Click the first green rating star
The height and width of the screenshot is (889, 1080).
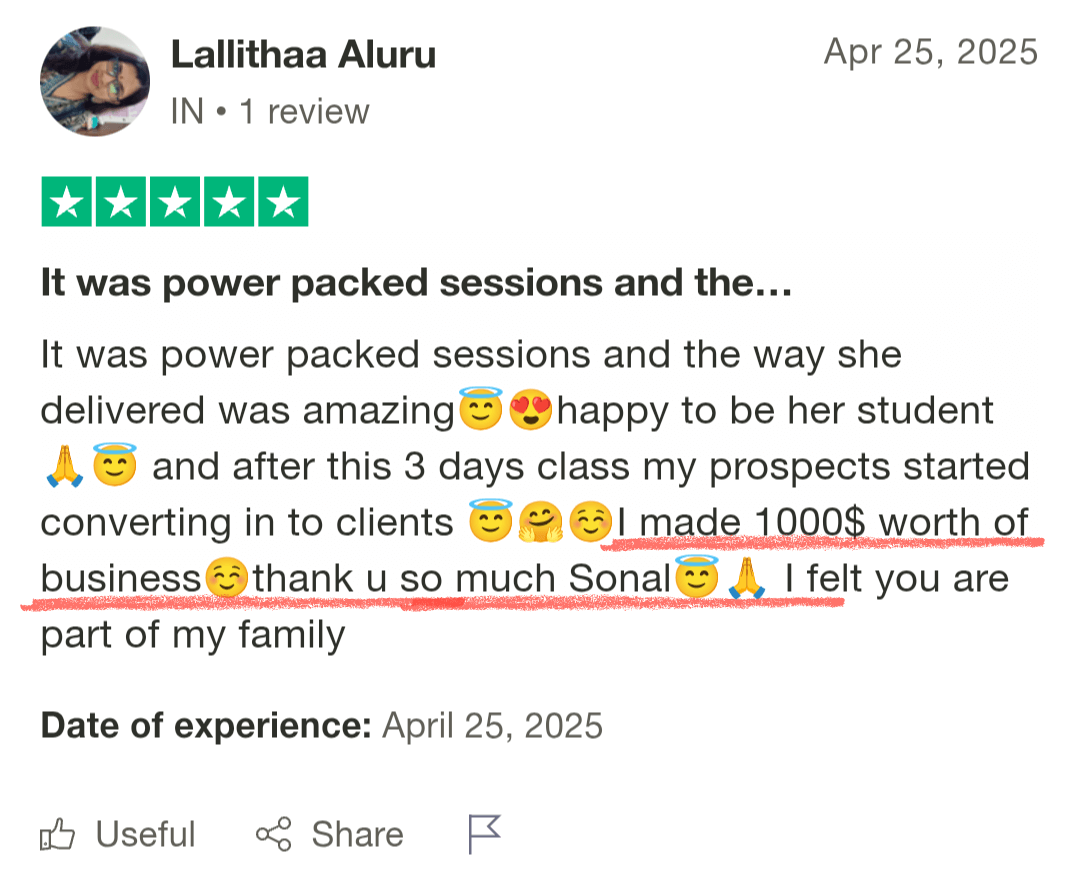tap(68, 203)
